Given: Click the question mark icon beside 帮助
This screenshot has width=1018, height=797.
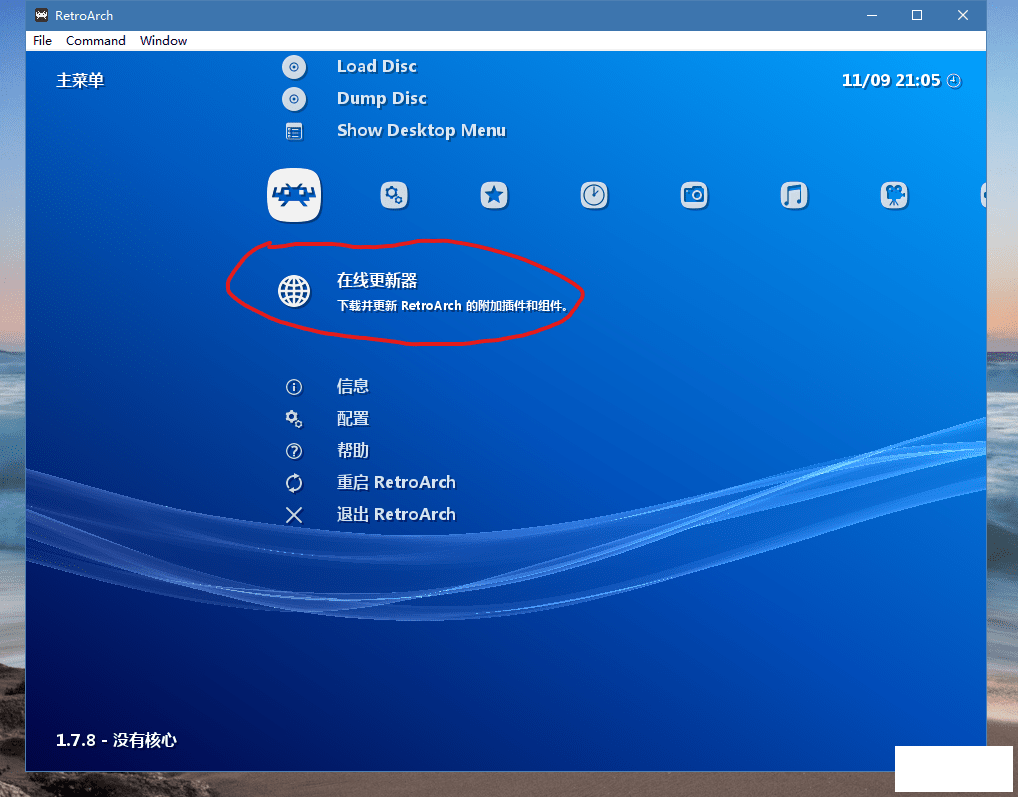Looking at the screenshot, I should coord(294,451).
